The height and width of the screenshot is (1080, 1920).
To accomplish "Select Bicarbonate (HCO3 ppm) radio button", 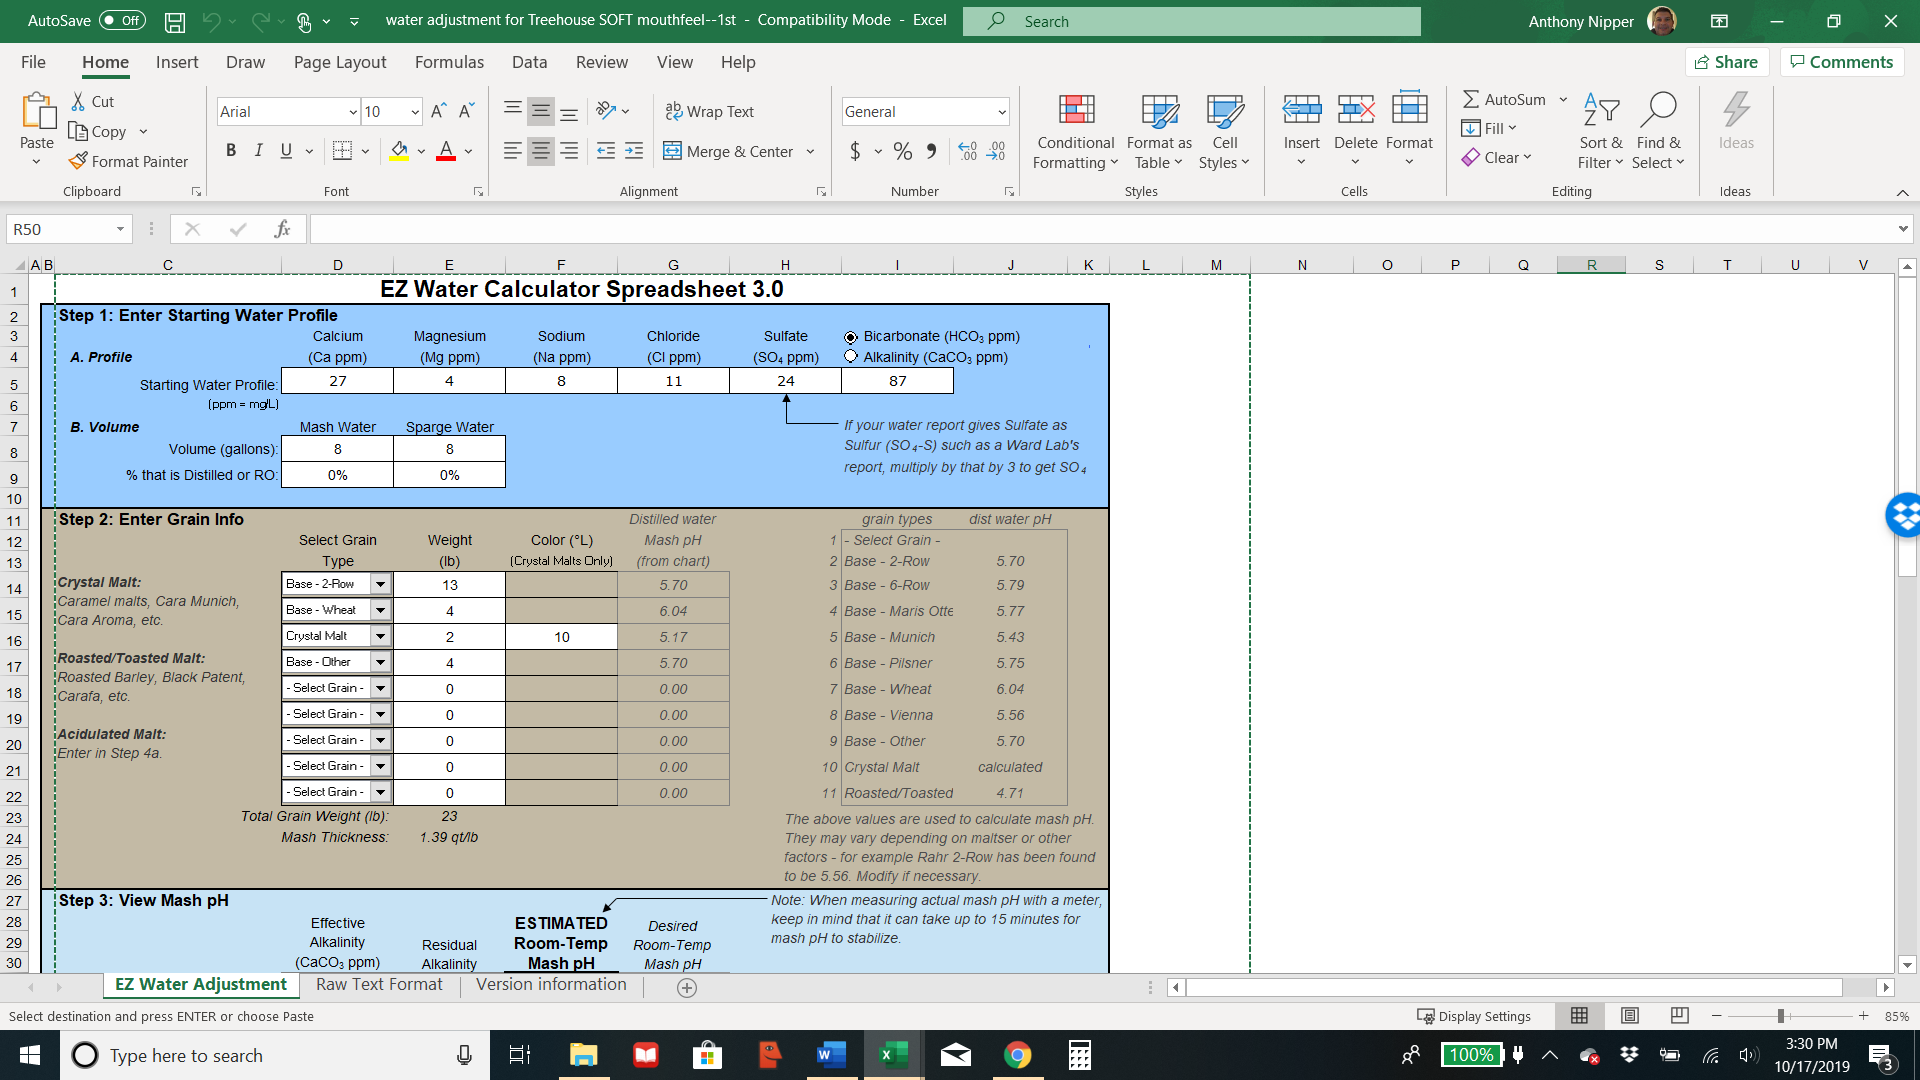I will [x=851, y=337].
